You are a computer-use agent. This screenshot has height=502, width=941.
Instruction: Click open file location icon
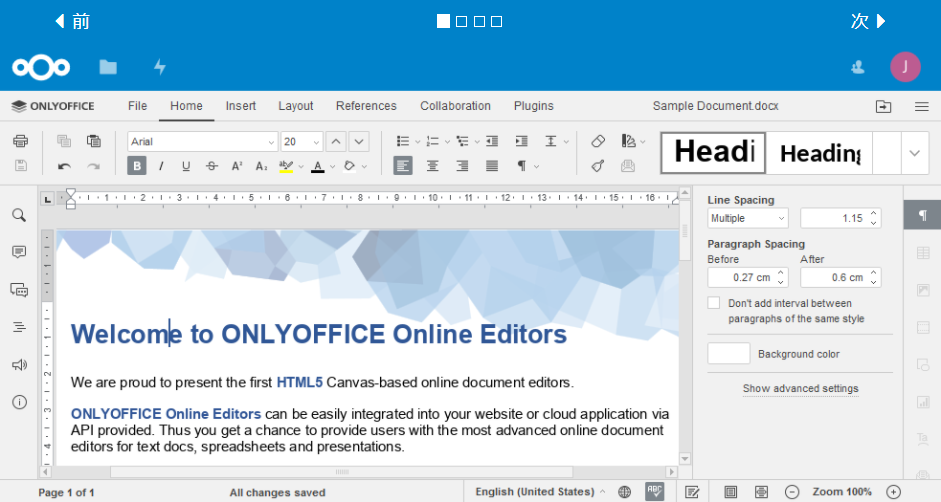(883, 106)
